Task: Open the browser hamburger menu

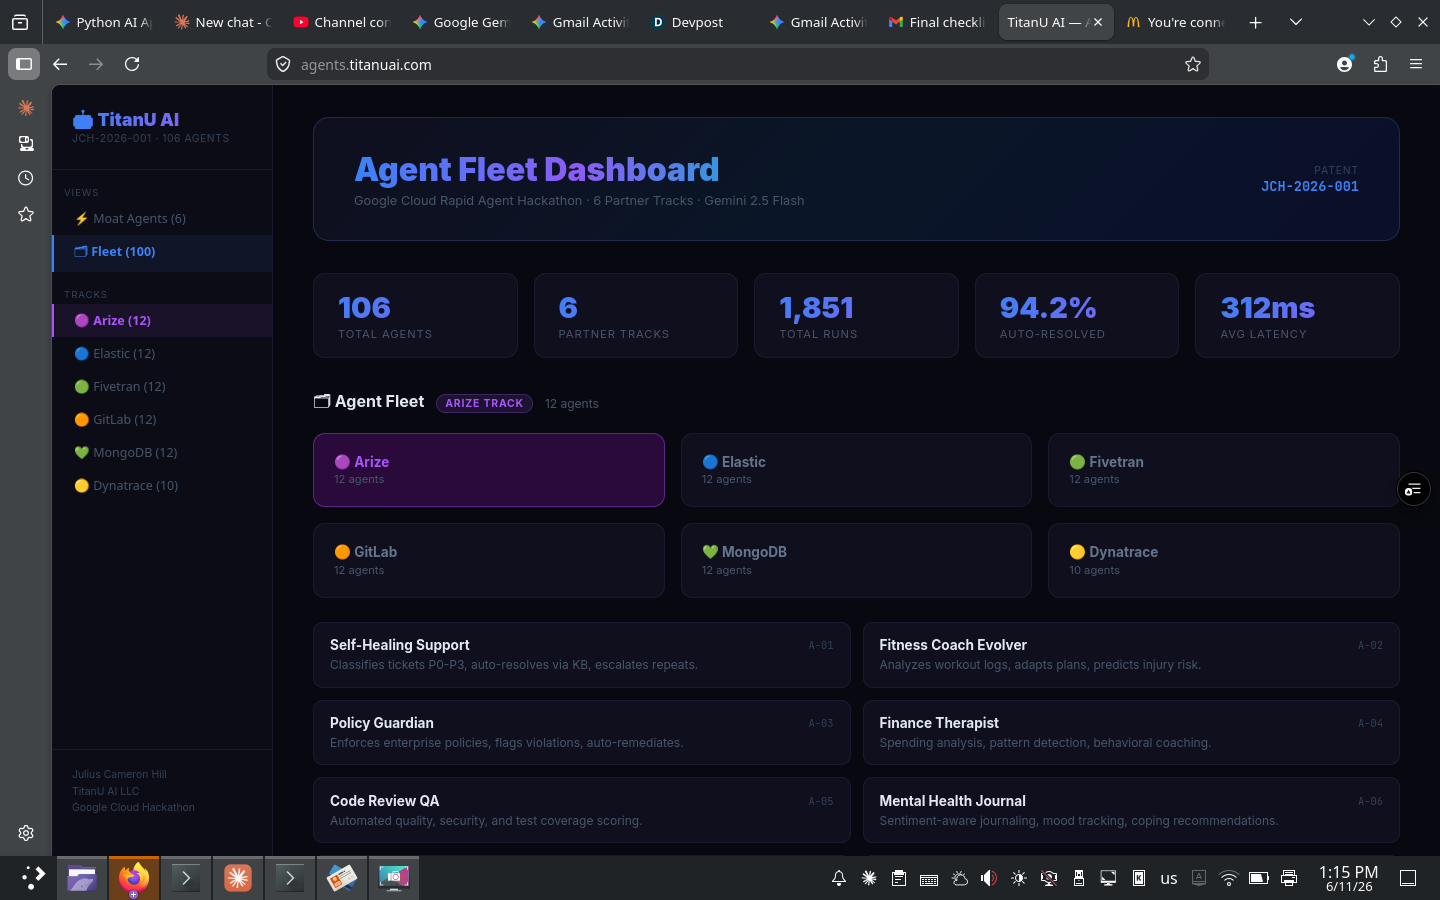Action: (x=1416, y=64)
